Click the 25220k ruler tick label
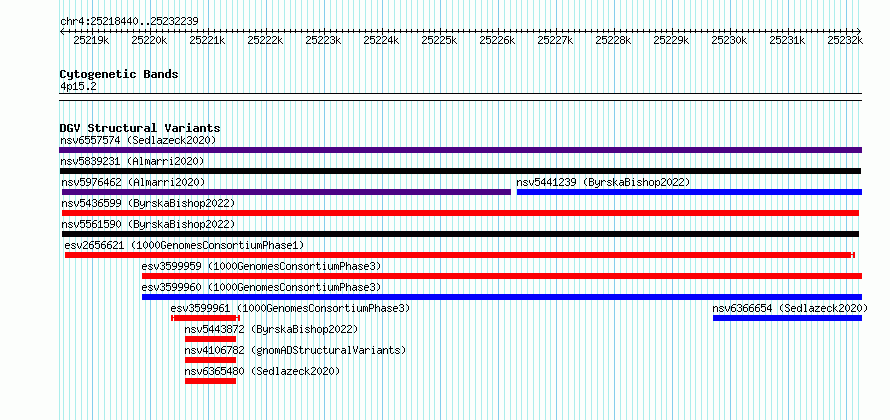 149,40
